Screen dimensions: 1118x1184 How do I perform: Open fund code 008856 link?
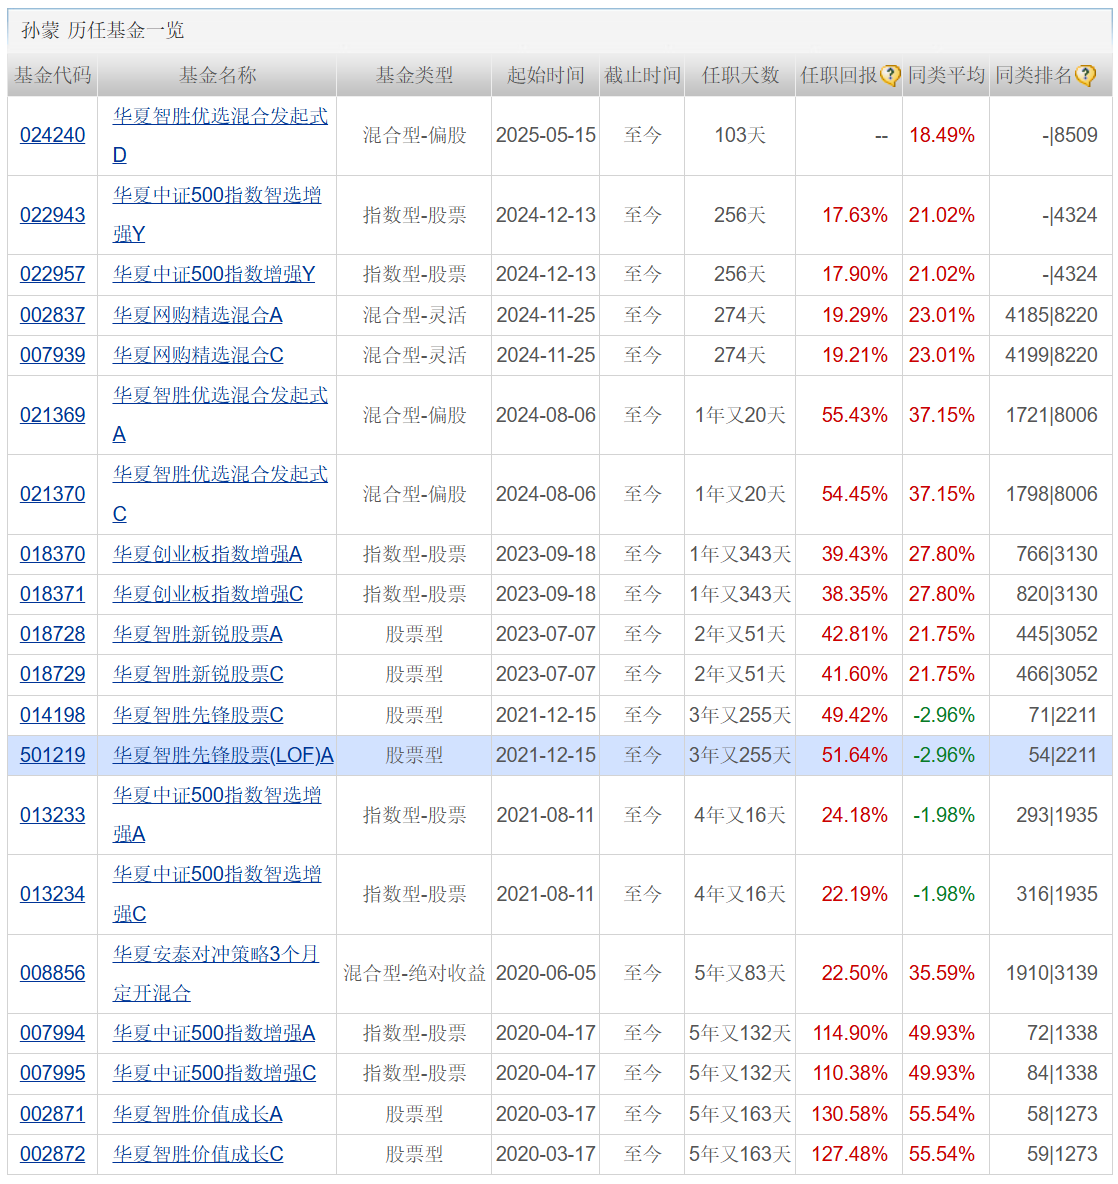52,973
